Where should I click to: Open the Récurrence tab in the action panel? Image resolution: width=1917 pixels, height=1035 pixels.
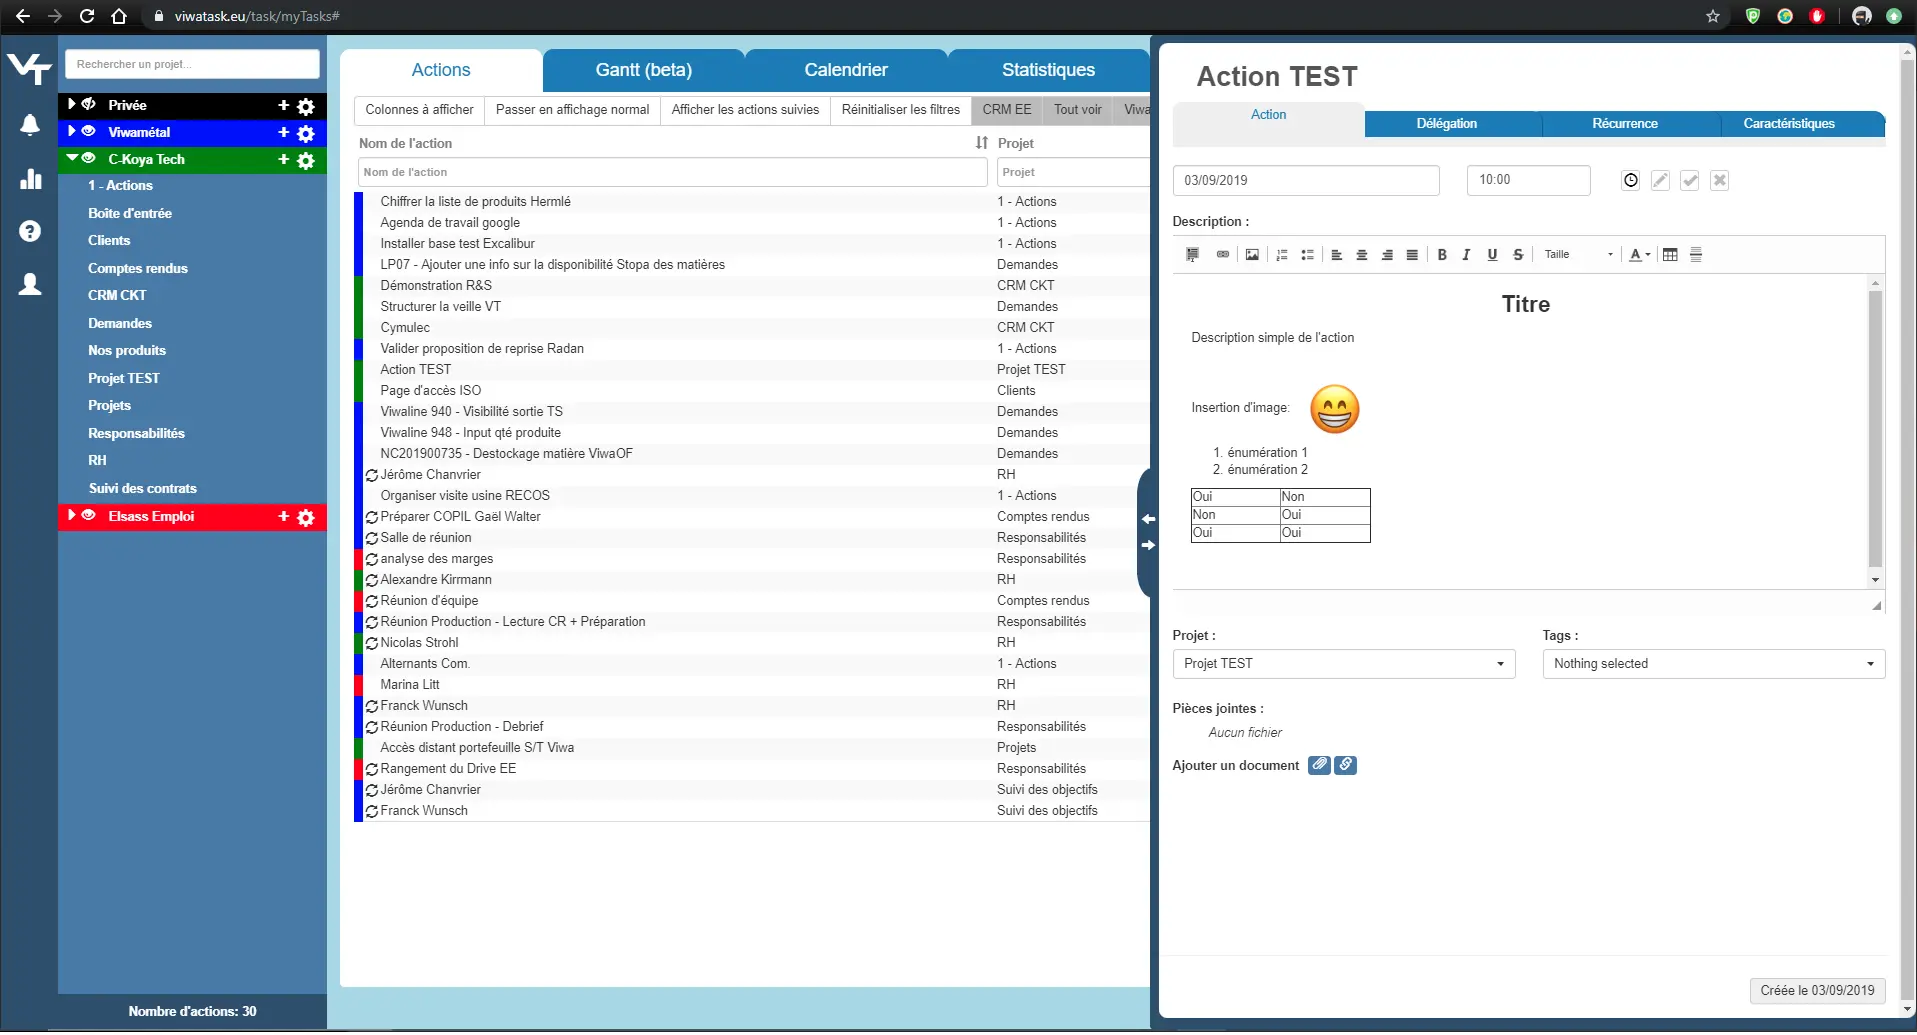click(x=1624, y=124)
